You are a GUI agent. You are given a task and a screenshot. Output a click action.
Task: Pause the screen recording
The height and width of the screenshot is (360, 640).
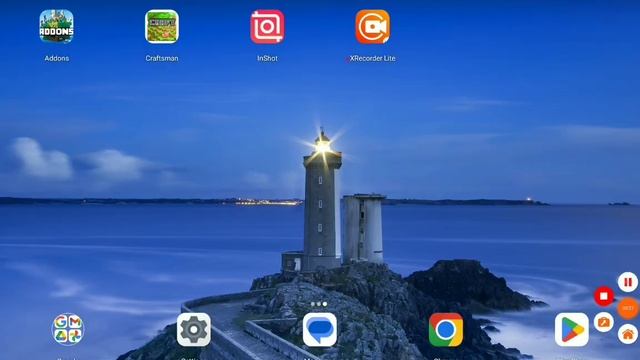(628, 282)
